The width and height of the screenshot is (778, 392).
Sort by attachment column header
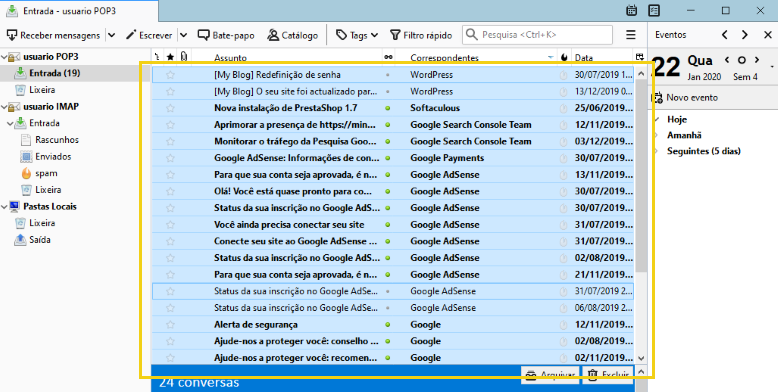(x=184, y=58)
